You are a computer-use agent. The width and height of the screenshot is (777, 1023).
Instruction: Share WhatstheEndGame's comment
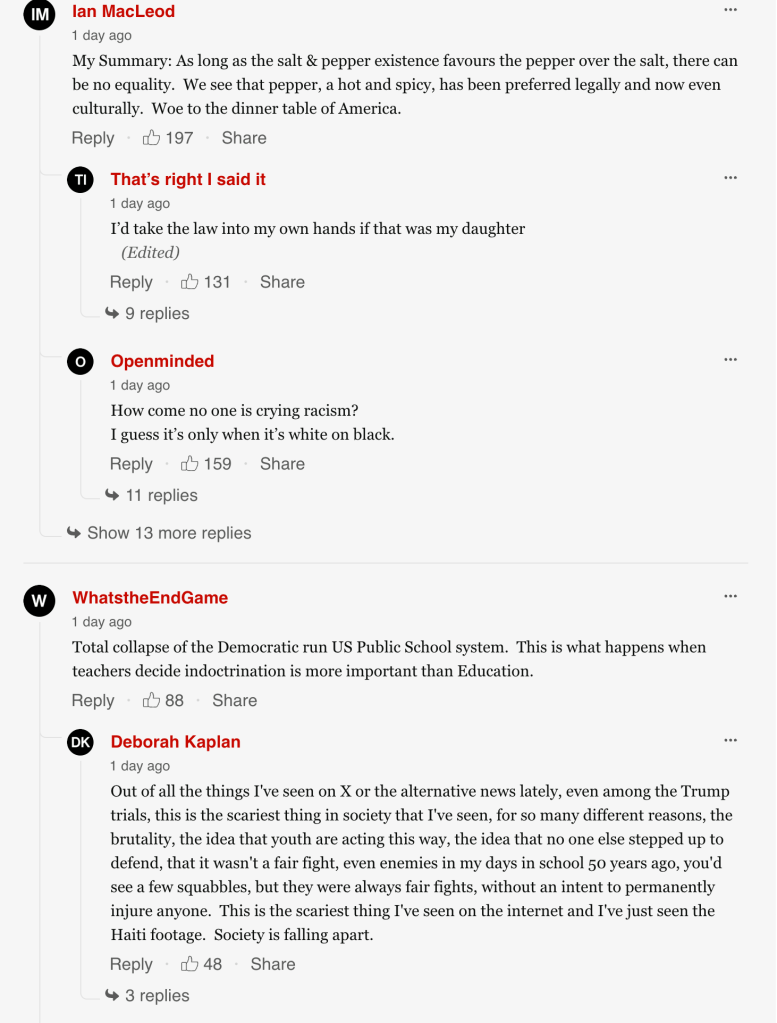pos(234,701)
